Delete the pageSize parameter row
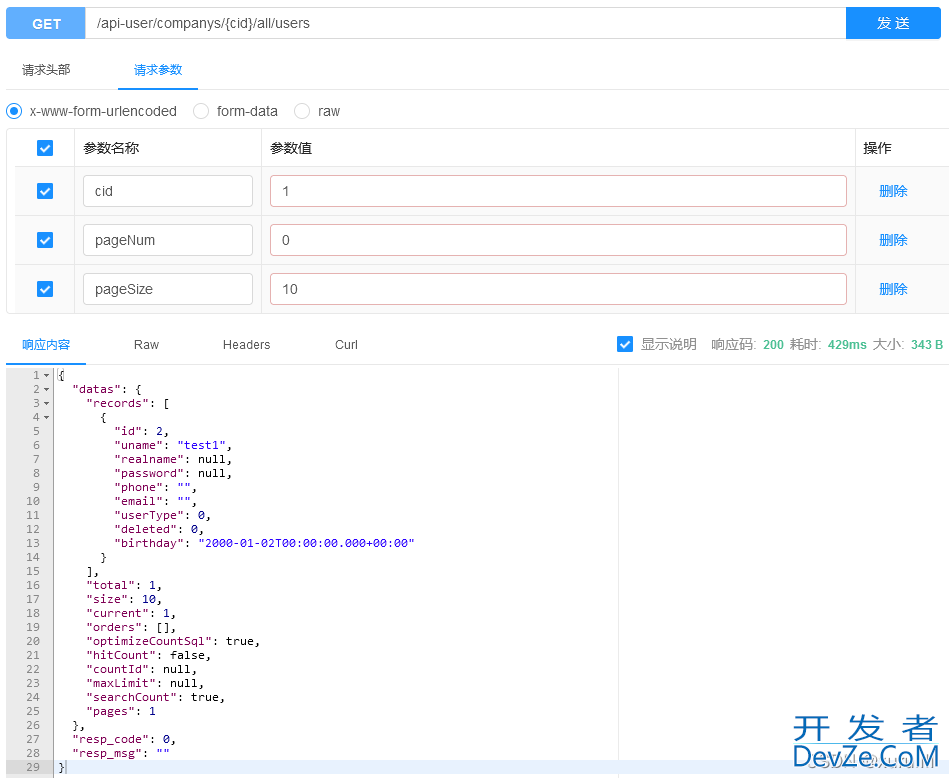The image size is (949, 778). tap(893, 289)
